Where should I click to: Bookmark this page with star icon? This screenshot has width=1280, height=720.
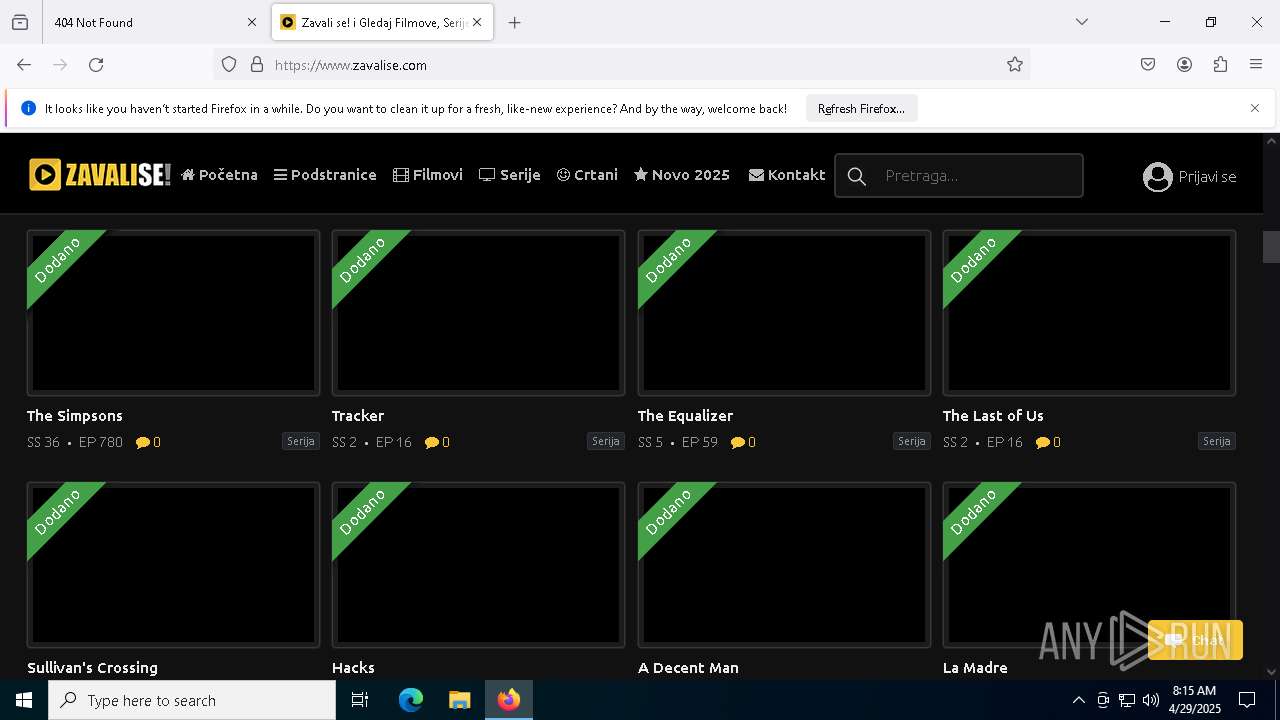pos(1015,65)
